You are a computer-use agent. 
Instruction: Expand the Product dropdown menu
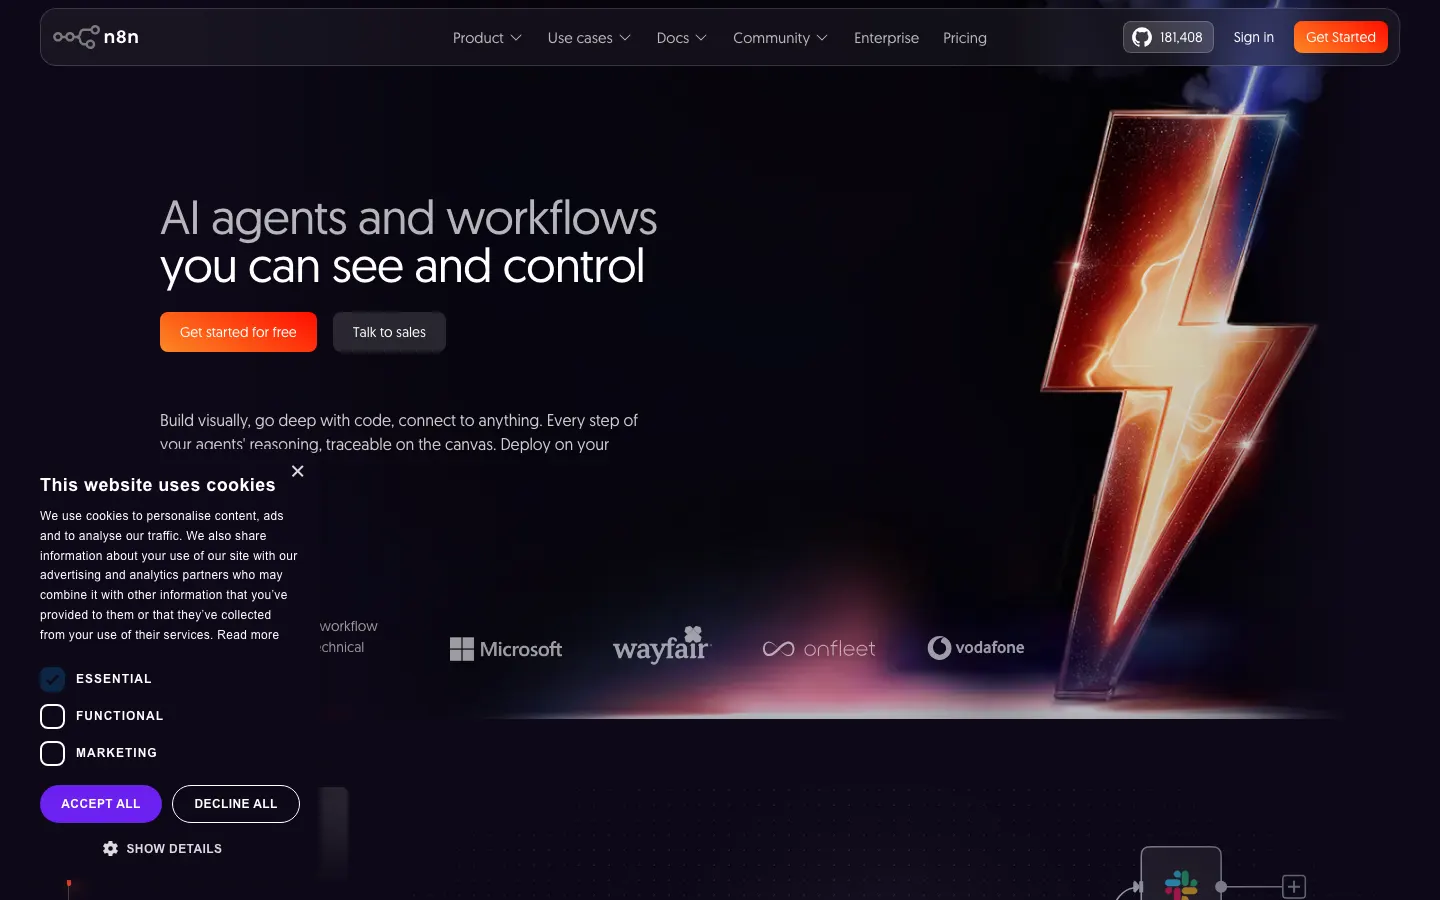[487, 38]
